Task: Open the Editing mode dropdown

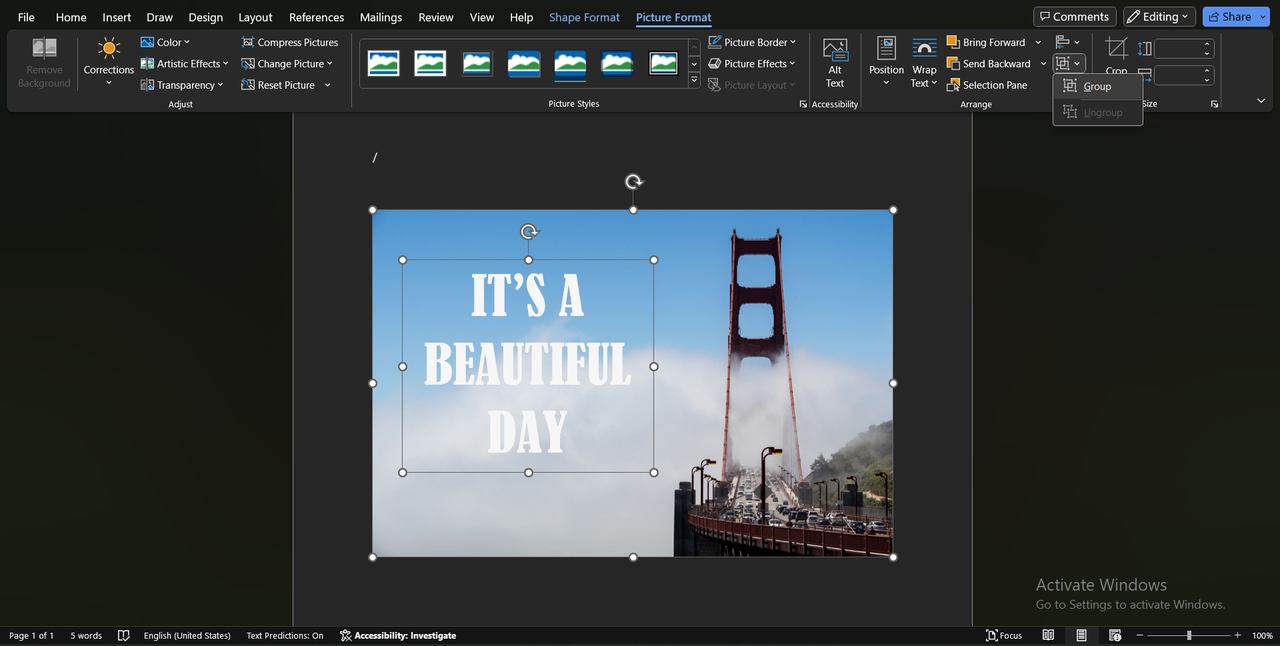Action: pos(1160,17)
